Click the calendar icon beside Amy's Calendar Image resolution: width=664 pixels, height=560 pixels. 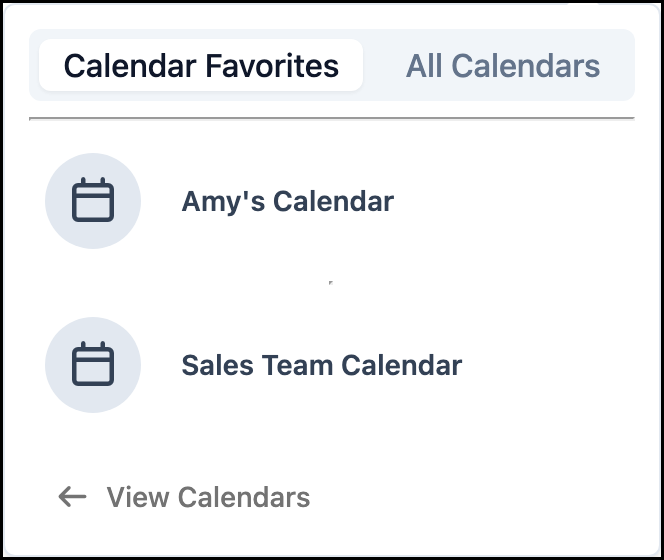(x=93, y=200)
